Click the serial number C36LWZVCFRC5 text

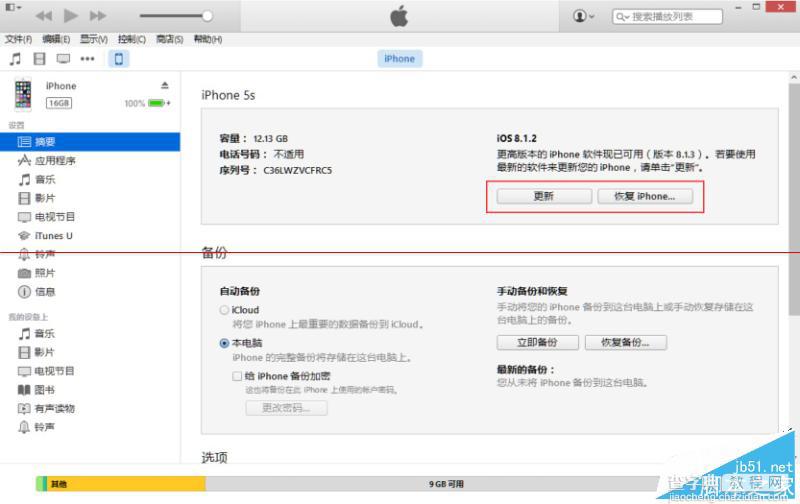point(297,170)
